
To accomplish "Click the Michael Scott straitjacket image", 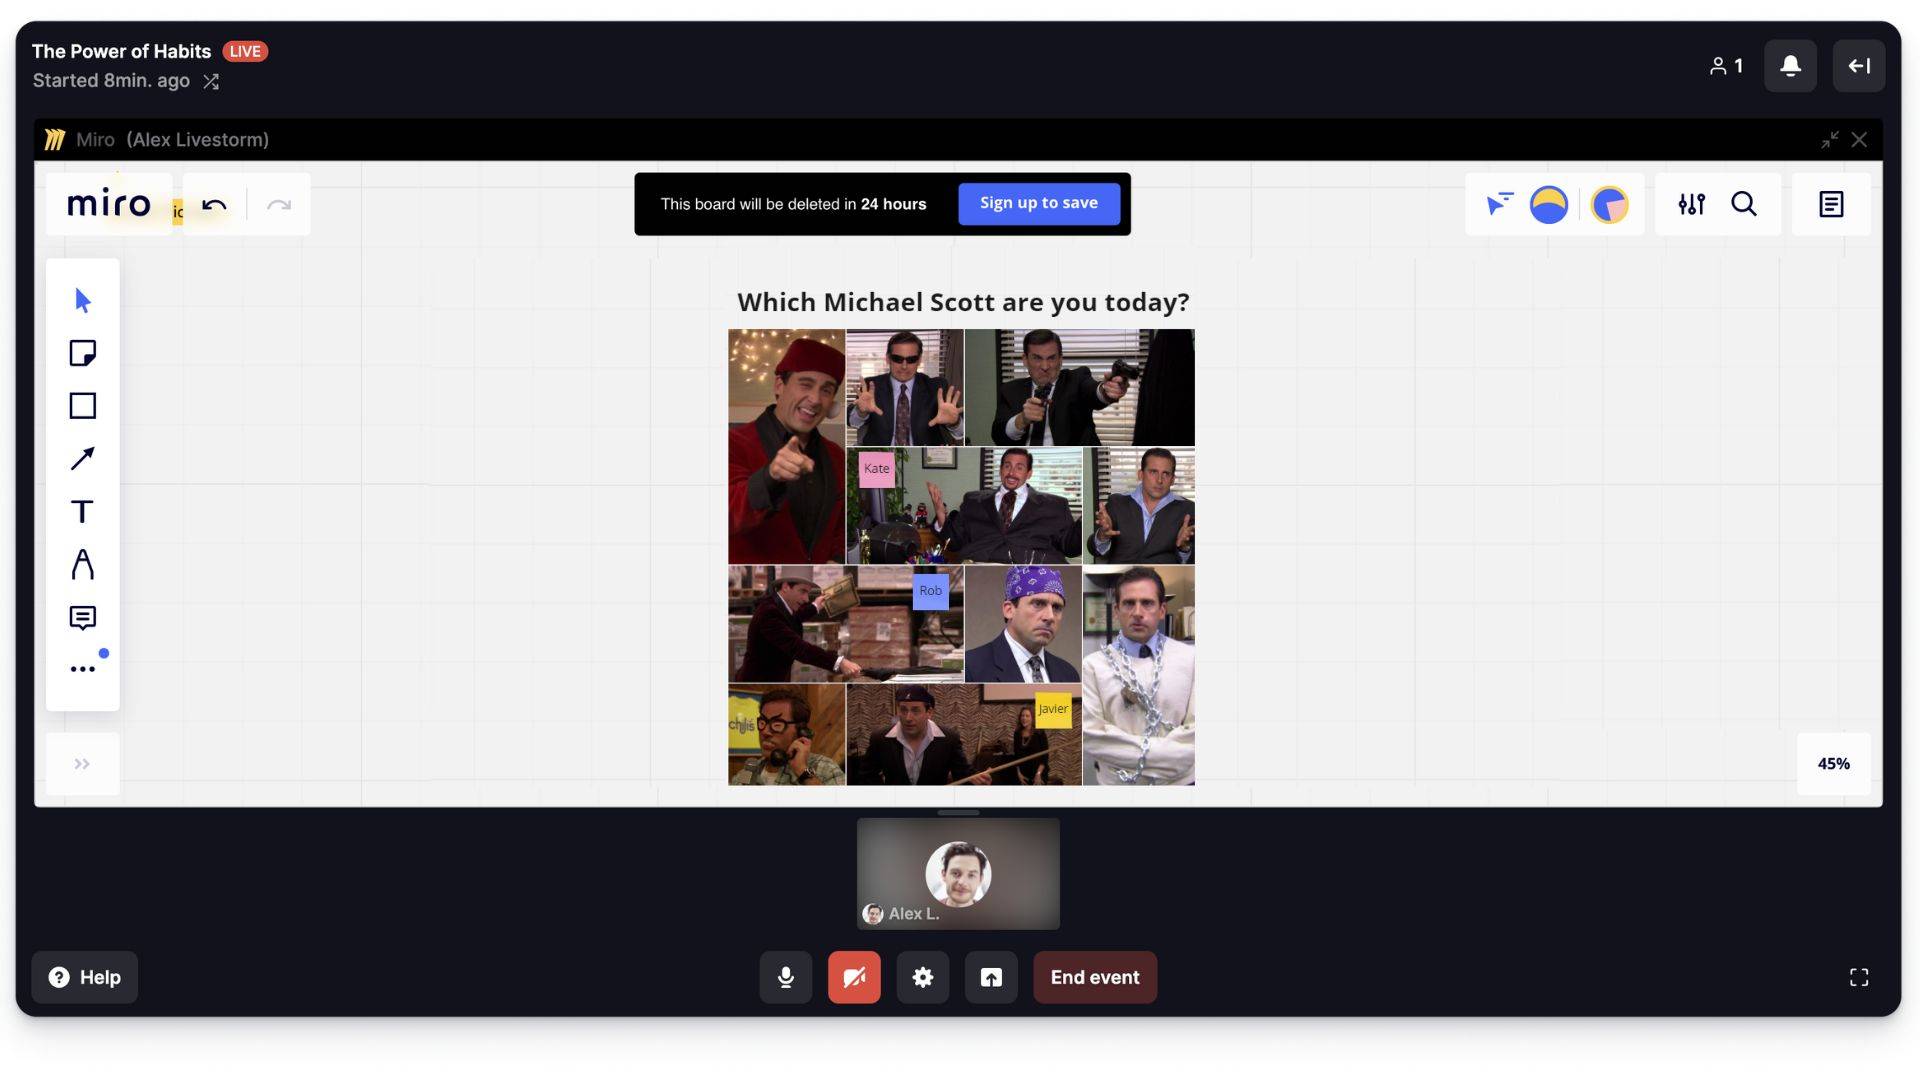I will click(1138, 675).
